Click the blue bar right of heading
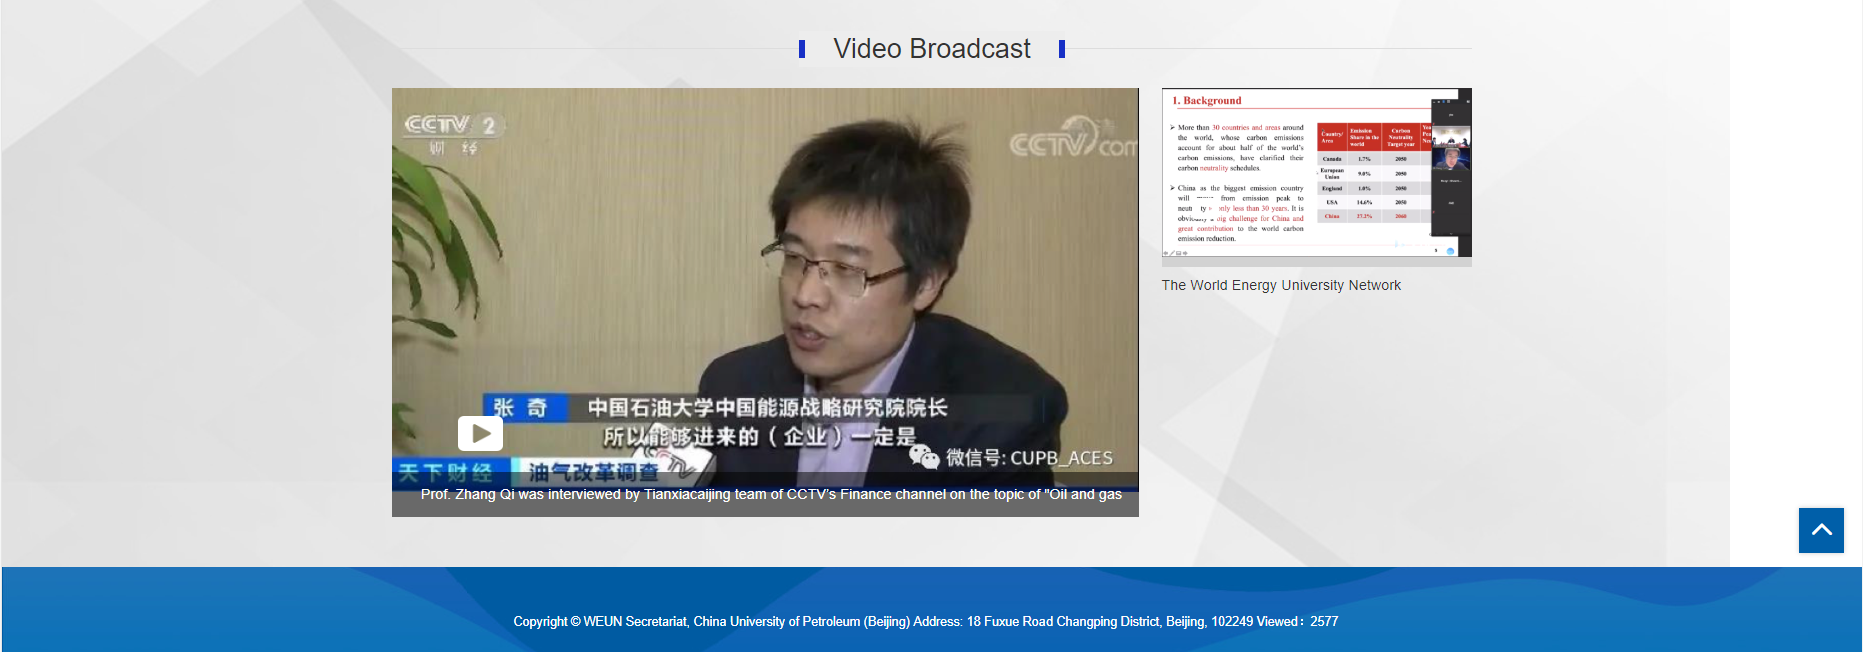This screenshot has height=652, width=1863. click(1061, 49)
